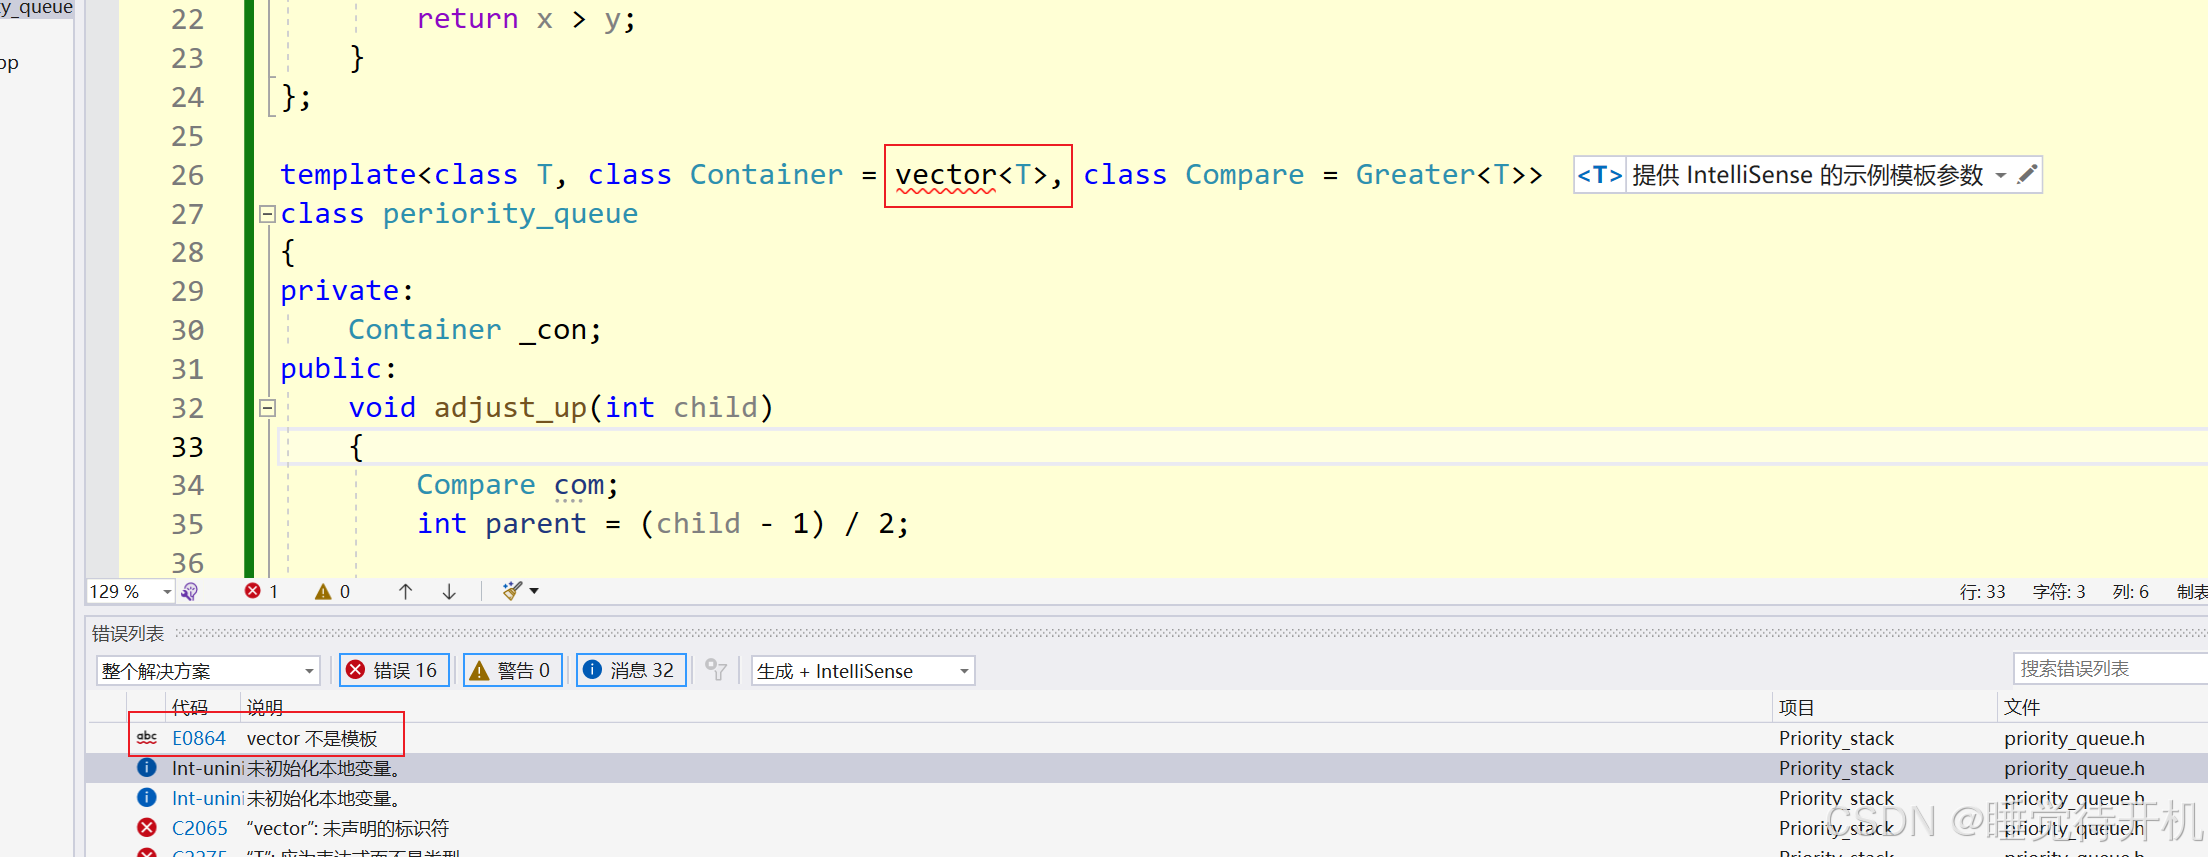Click the Container _con; member declaration
This screenshot has height=857, width=2208.
click(x=475, y=330)
